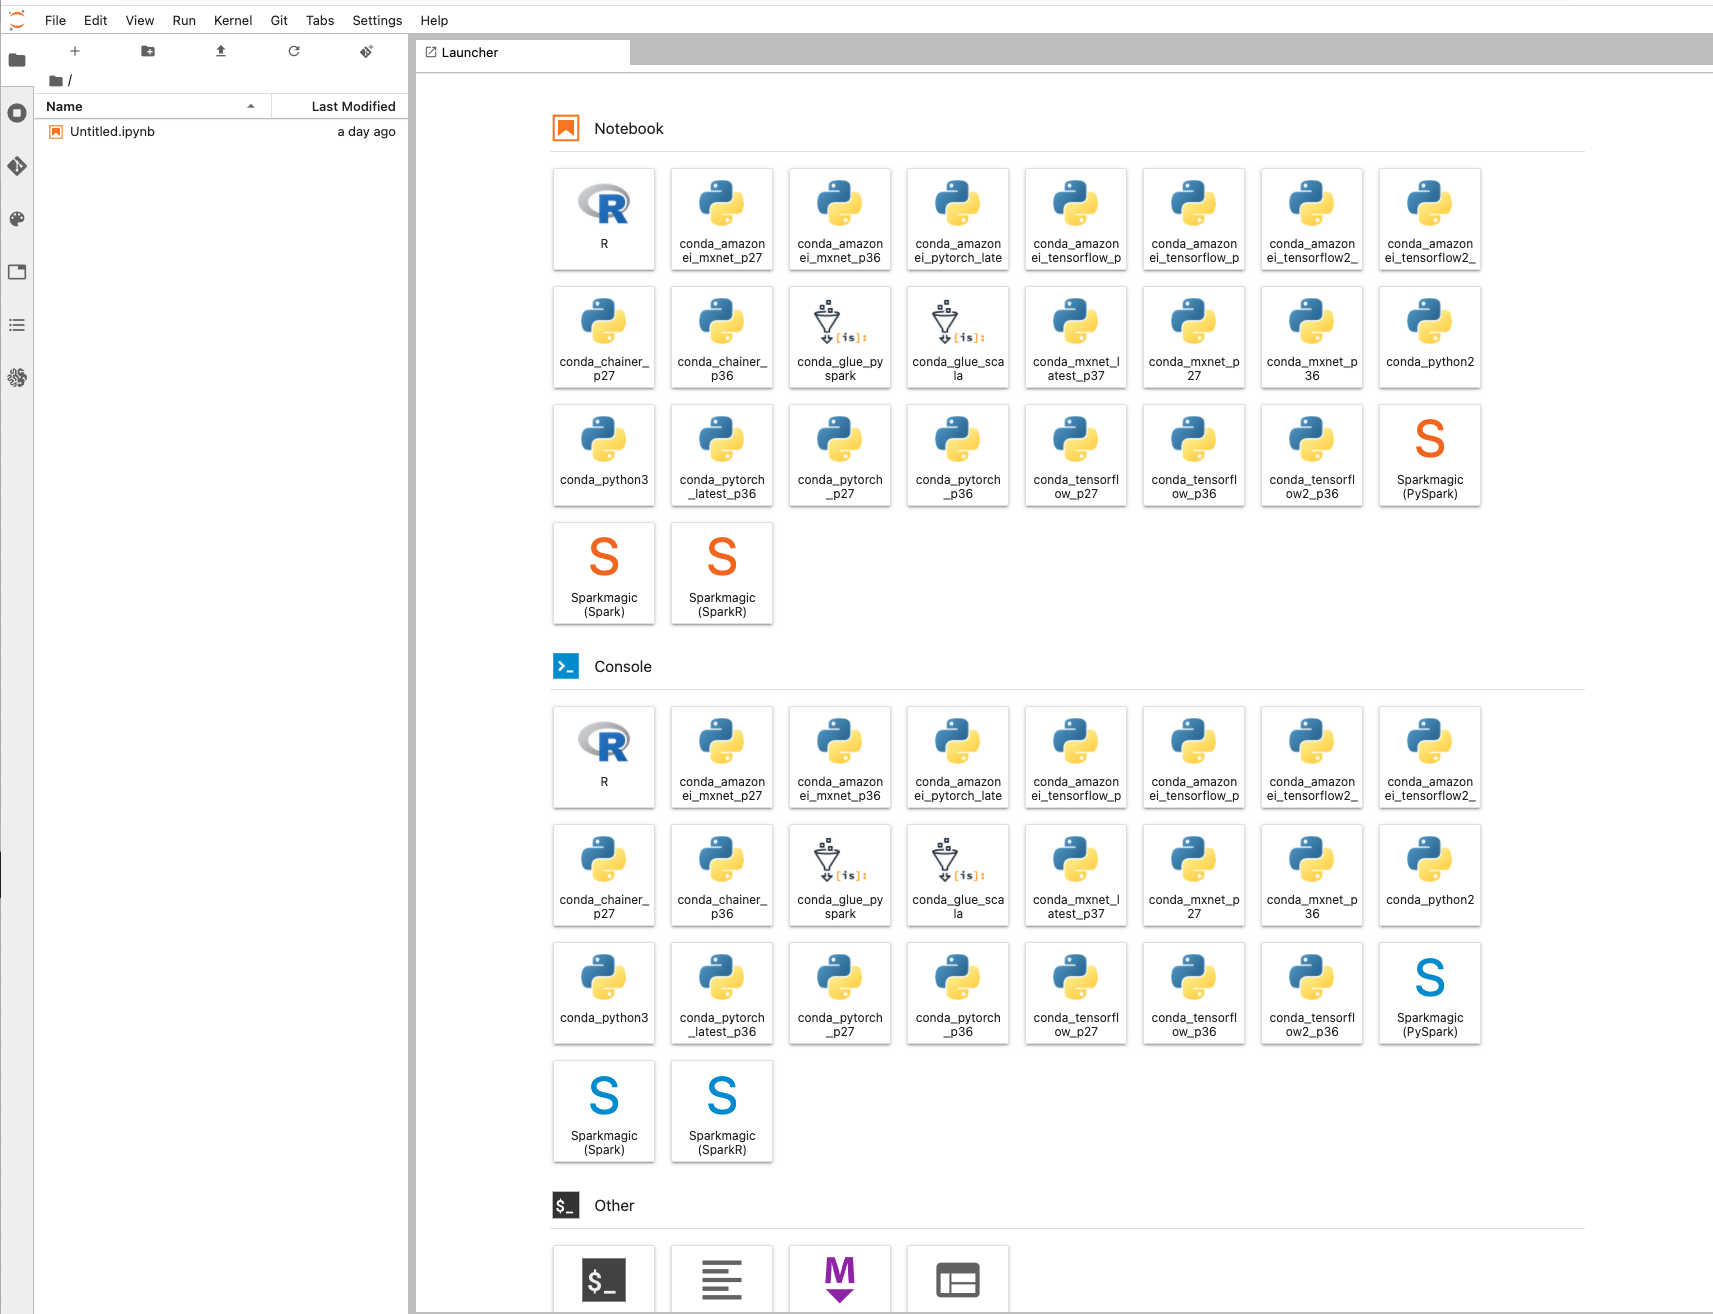Open the command palette sidebar icon

(17, 219)
